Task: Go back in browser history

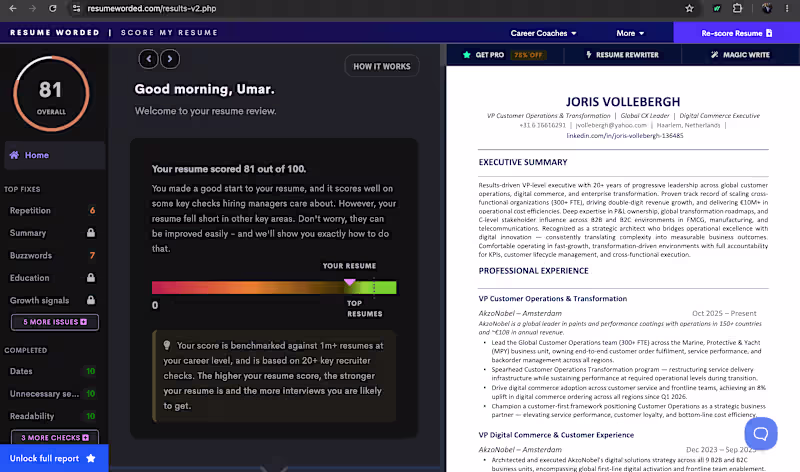Action: coord(13,8)
